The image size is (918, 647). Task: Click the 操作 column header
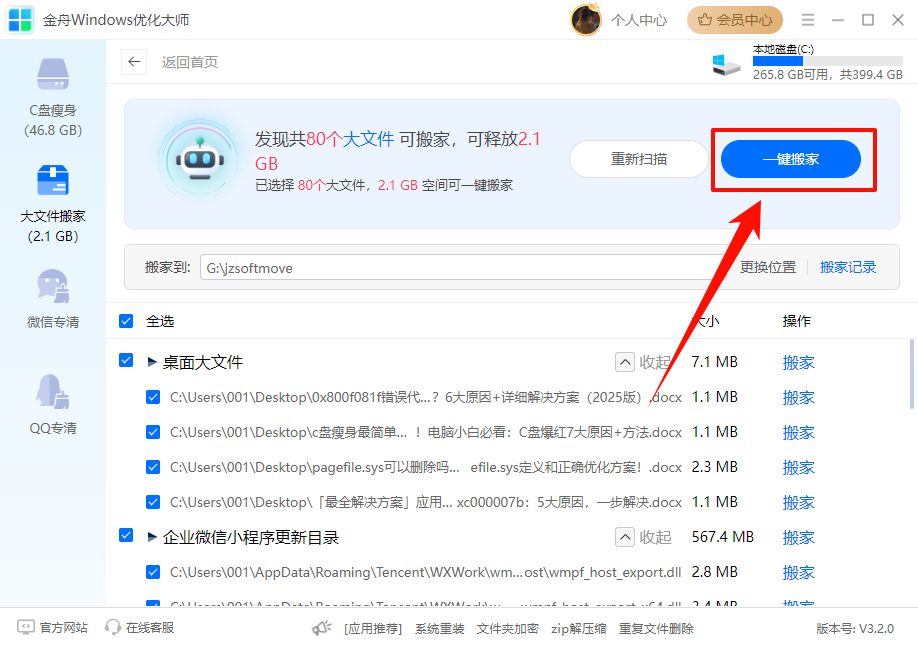pyautogui.click(x=797, y=321)
